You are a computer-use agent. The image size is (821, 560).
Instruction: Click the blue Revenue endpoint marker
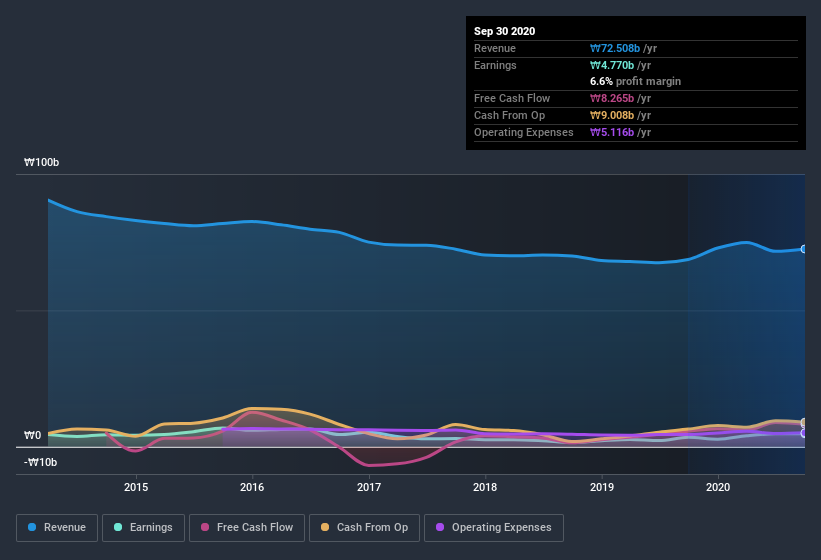point(804,249)
